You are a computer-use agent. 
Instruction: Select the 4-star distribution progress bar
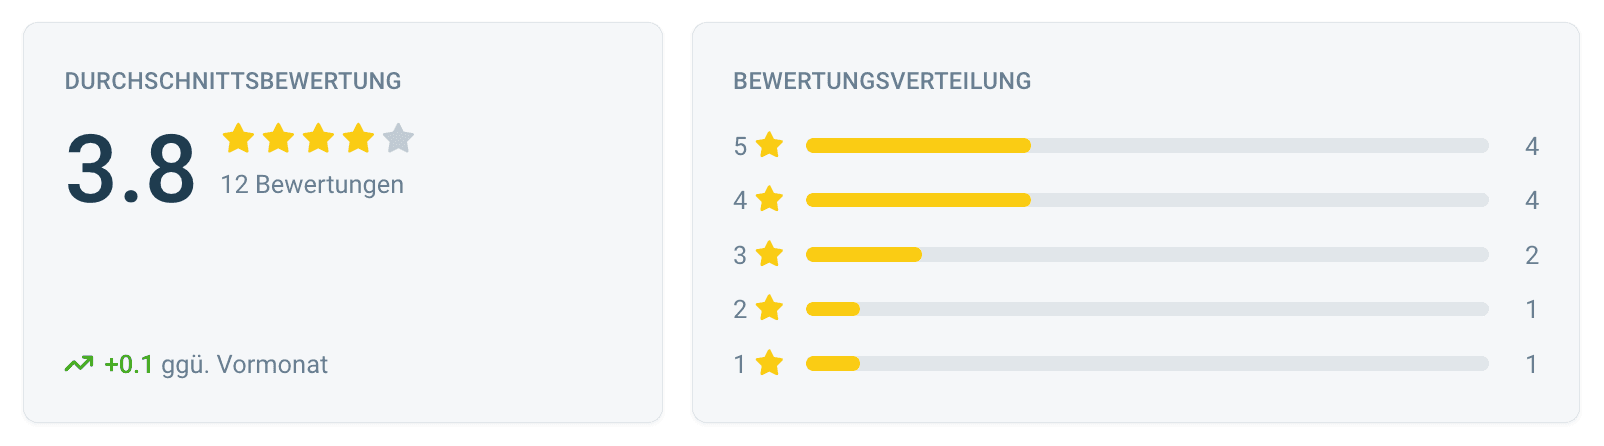pyautogui.click(x=1147, y=200)
